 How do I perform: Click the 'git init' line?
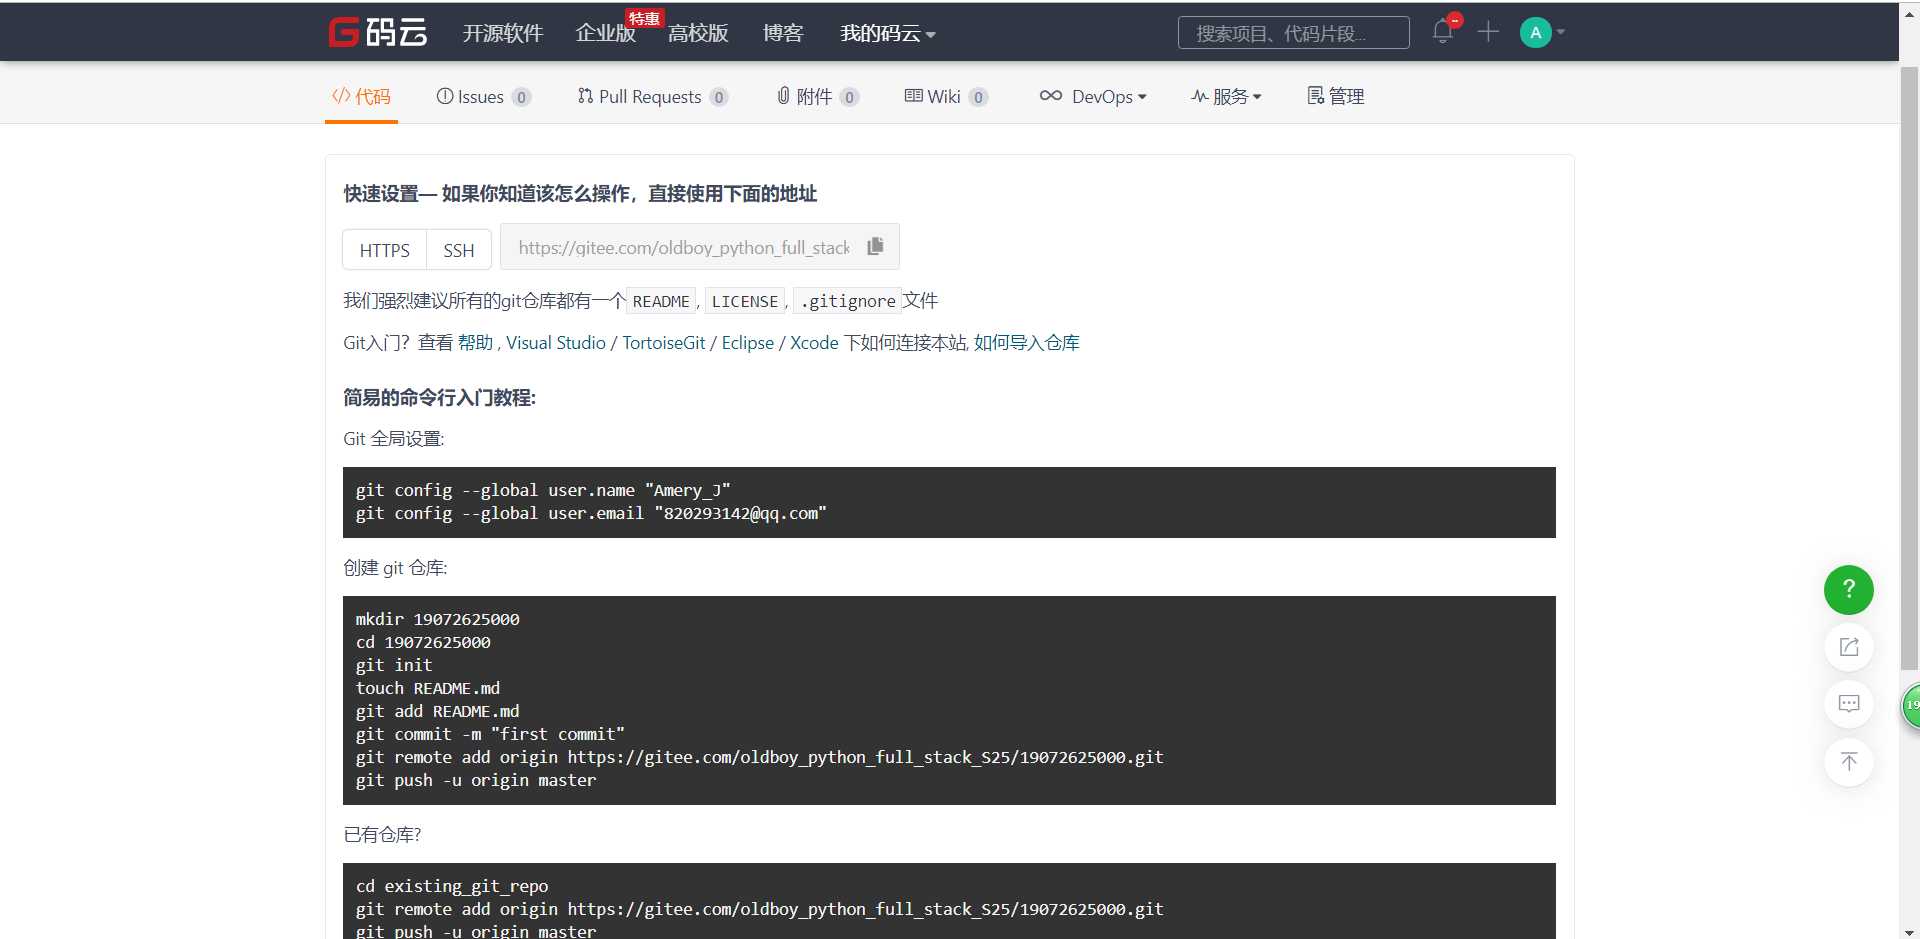coord(394,665)
